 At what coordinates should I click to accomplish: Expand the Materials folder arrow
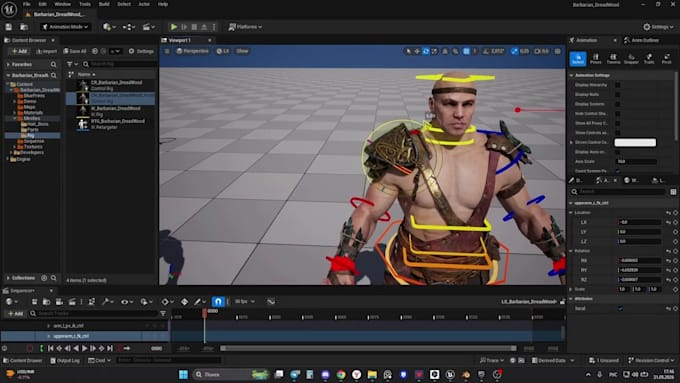click(x=15, y=112)
